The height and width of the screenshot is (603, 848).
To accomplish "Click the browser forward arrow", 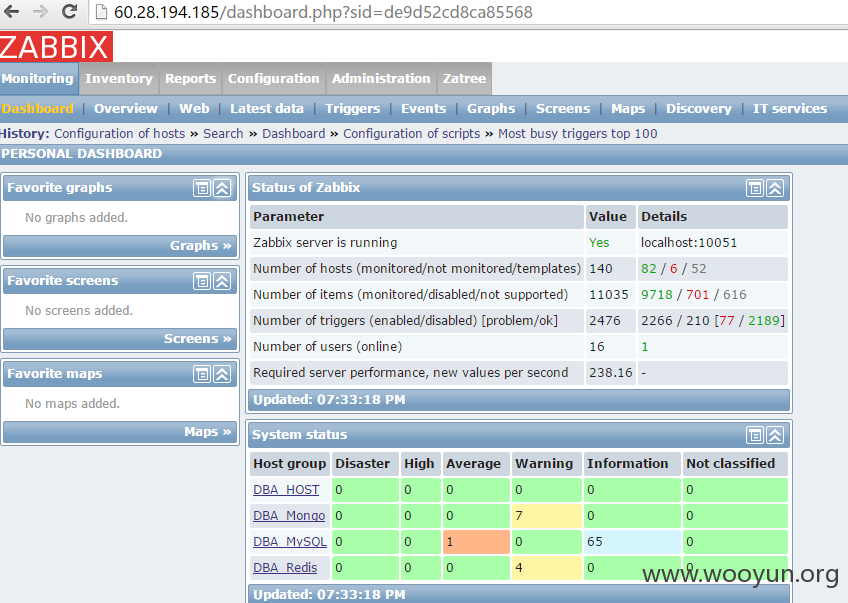I will click(x=41, y=11).
